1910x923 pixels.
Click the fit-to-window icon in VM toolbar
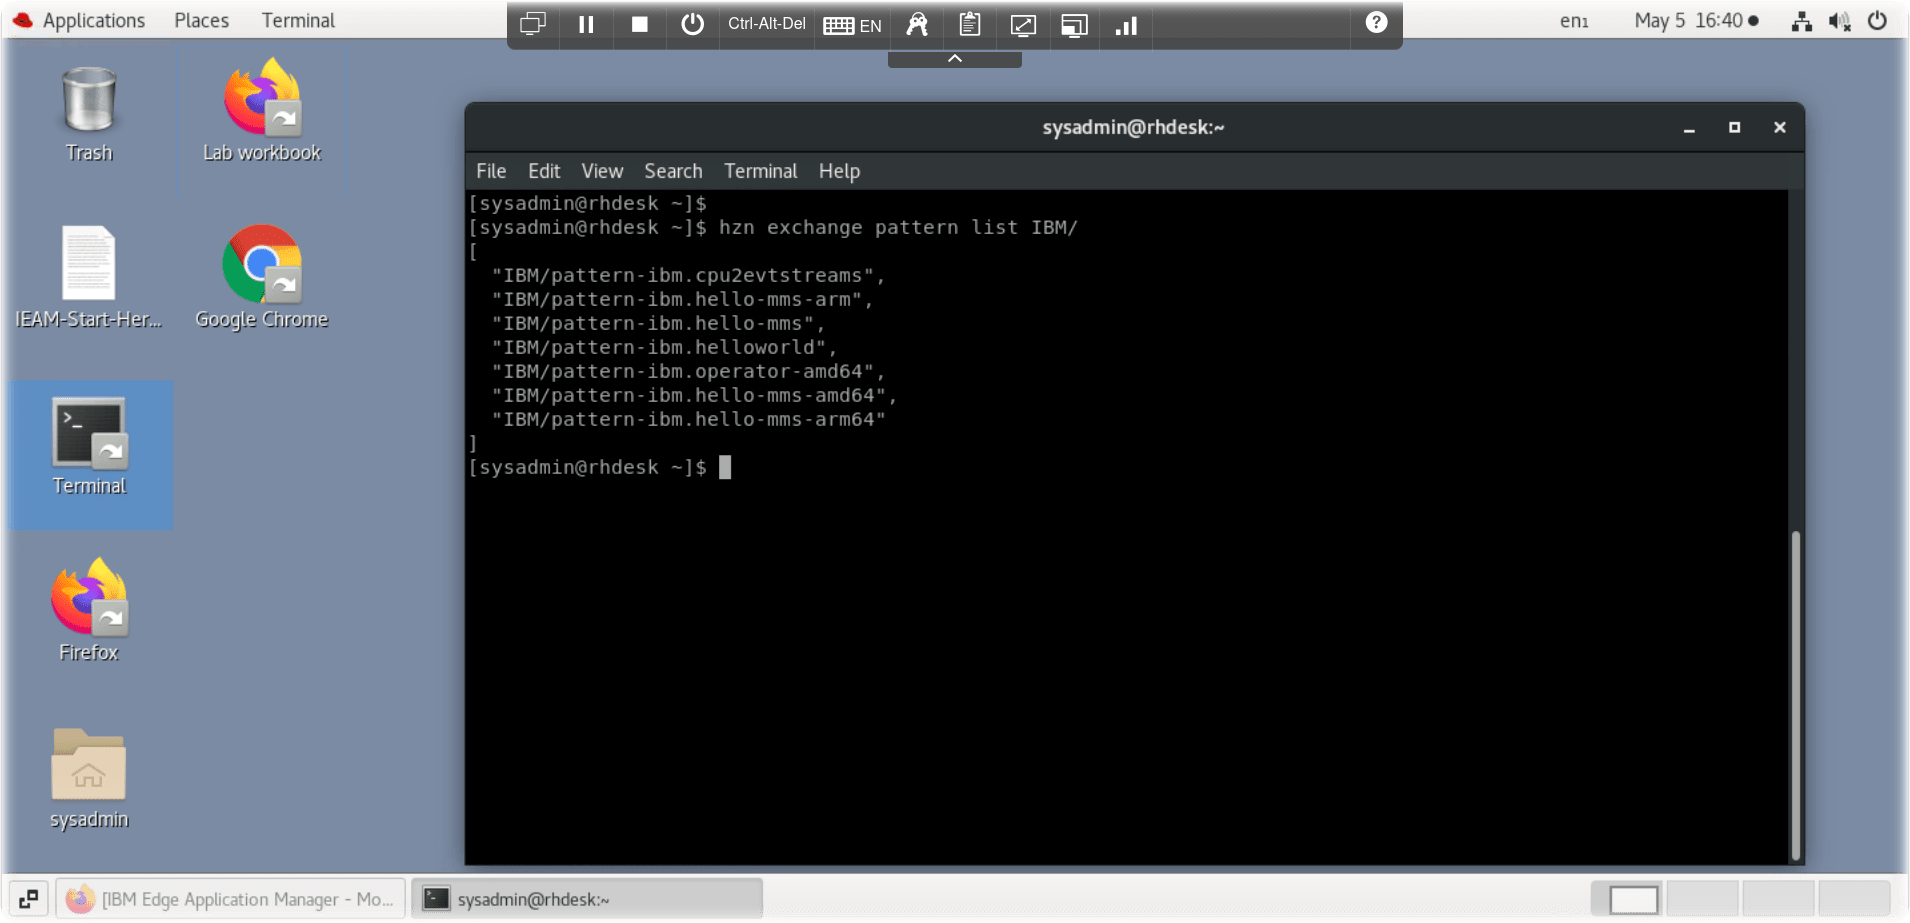point(1074,25)
